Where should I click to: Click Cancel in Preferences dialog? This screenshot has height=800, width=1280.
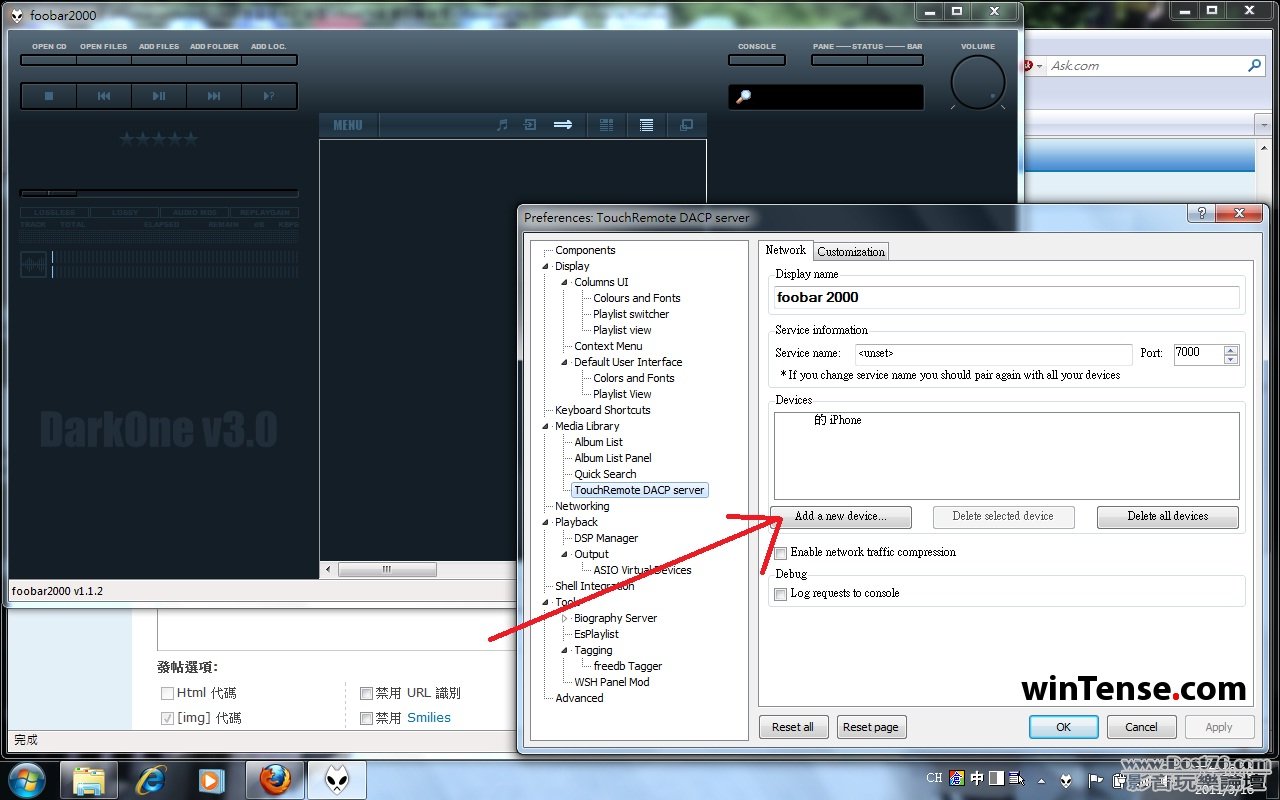1141,727
